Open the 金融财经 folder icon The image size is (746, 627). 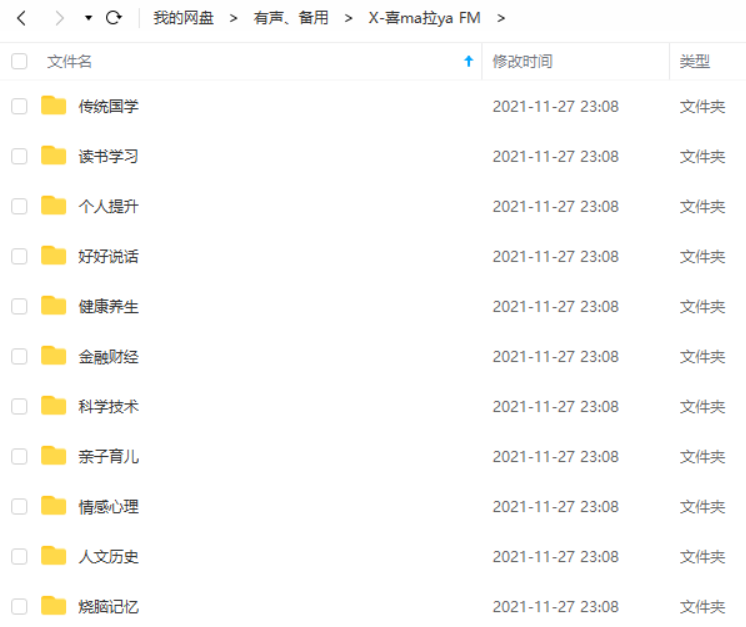click(x=53, y=356)
